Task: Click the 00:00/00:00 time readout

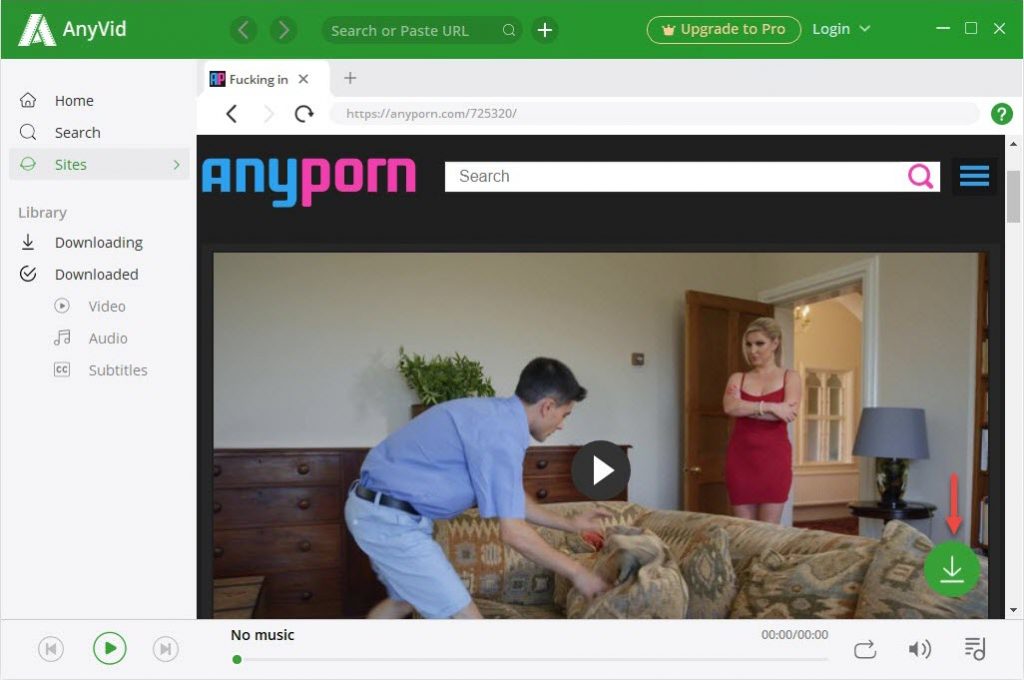Action: (x=794, y=634)
